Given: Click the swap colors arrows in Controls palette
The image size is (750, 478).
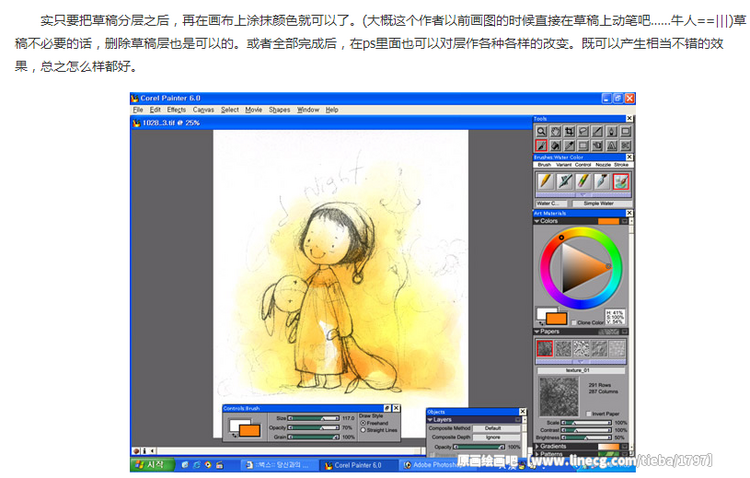Looking at the screenshot, I should [234, 435].
